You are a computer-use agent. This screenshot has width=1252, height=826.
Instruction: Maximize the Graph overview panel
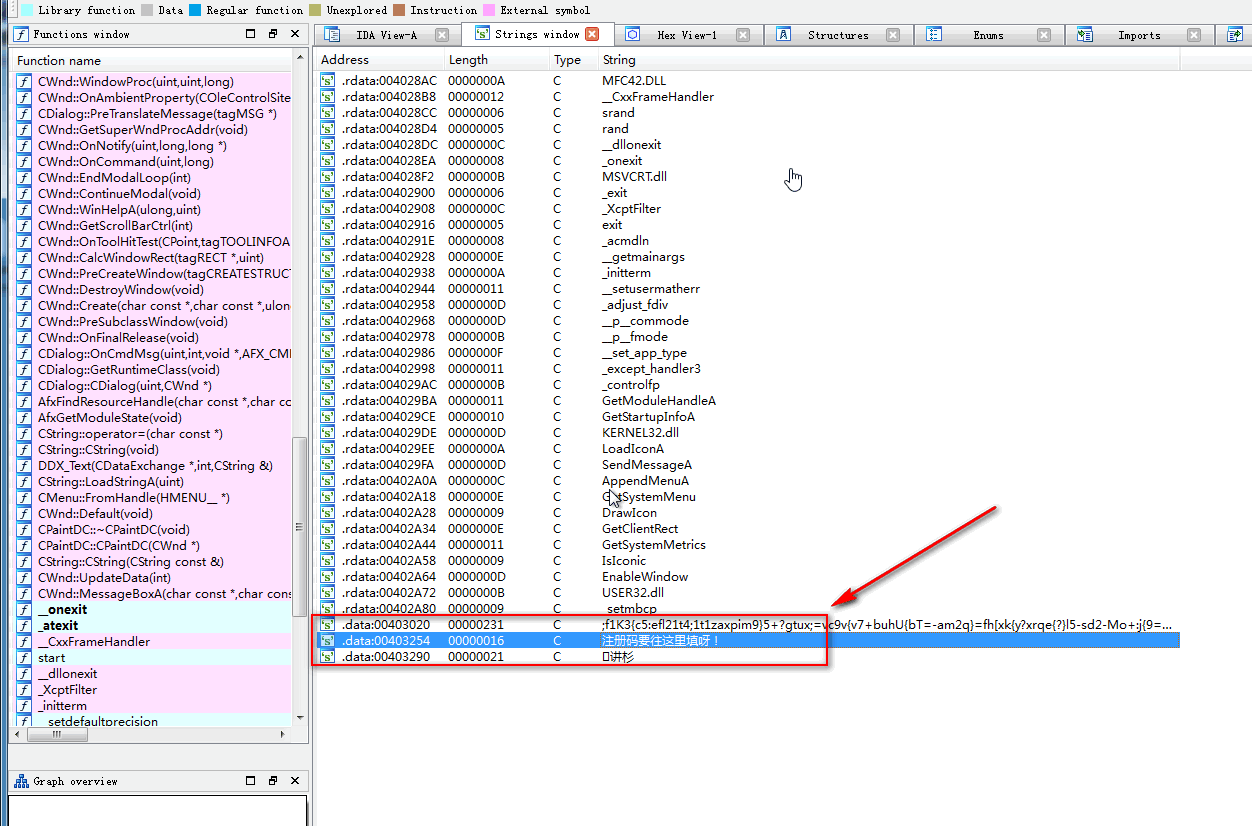(251, 781)
